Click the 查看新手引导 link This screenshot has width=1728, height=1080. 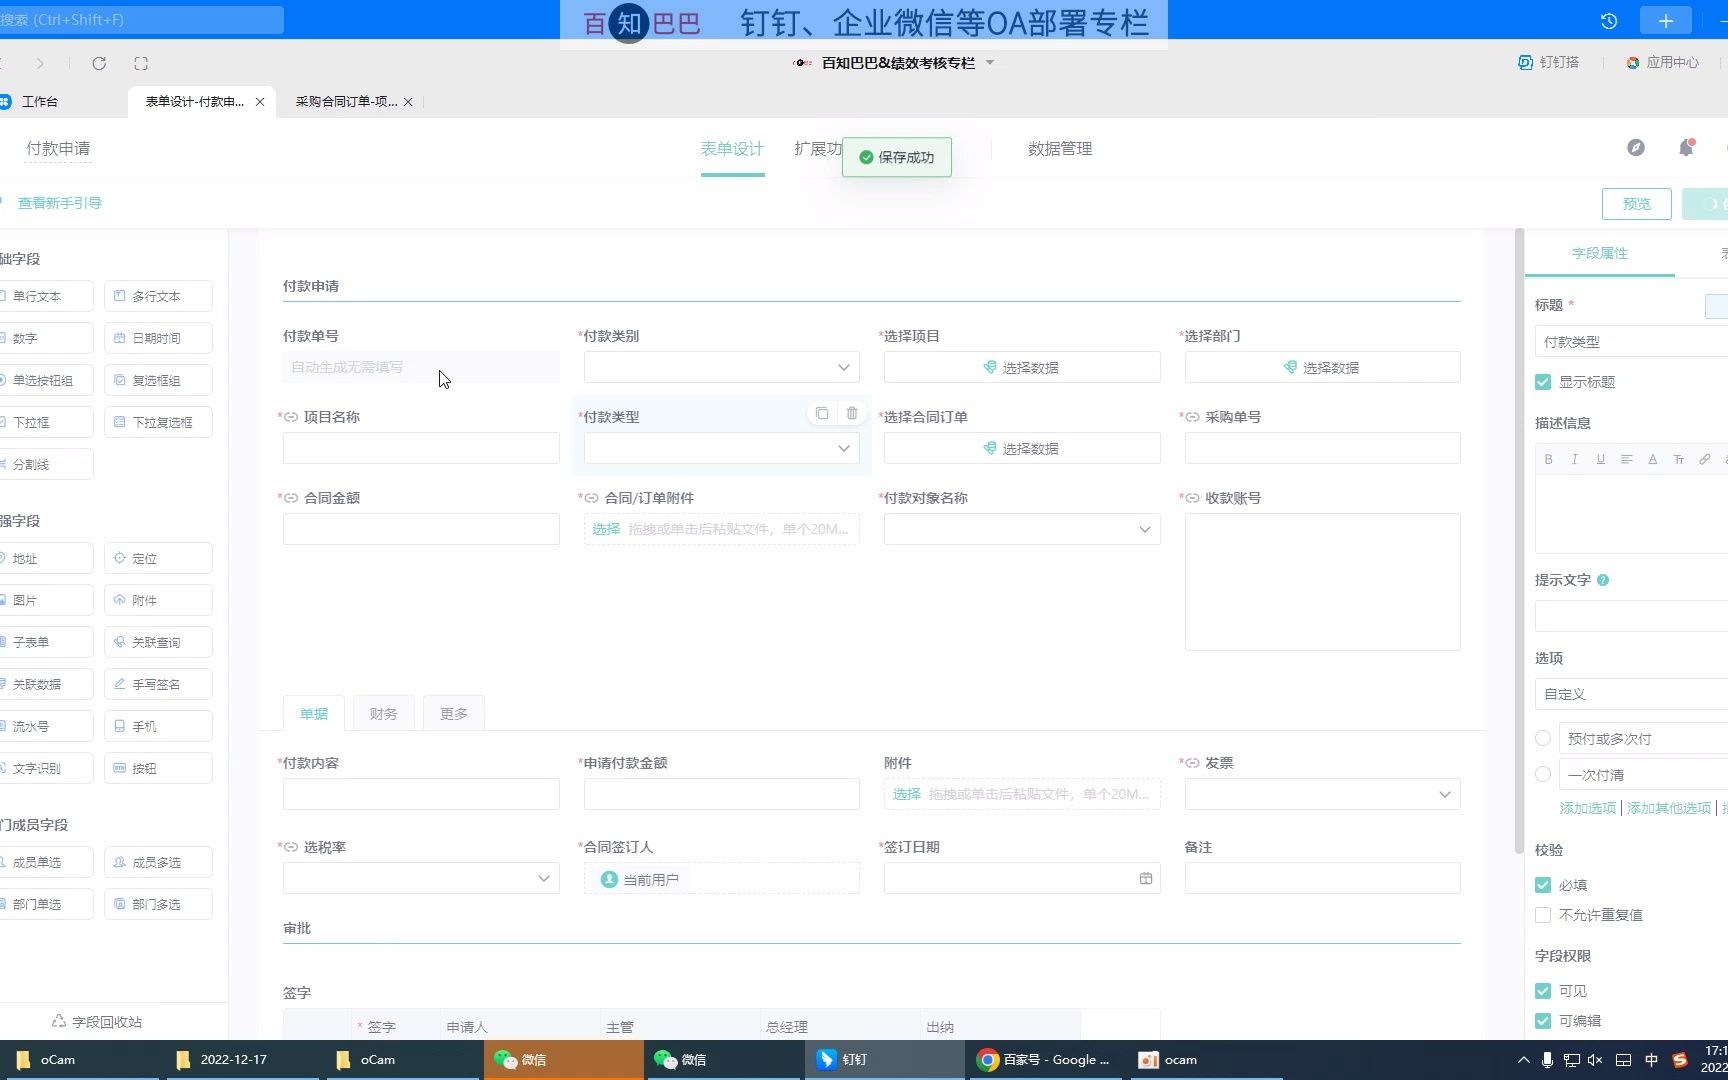click(x=60, y=203)
